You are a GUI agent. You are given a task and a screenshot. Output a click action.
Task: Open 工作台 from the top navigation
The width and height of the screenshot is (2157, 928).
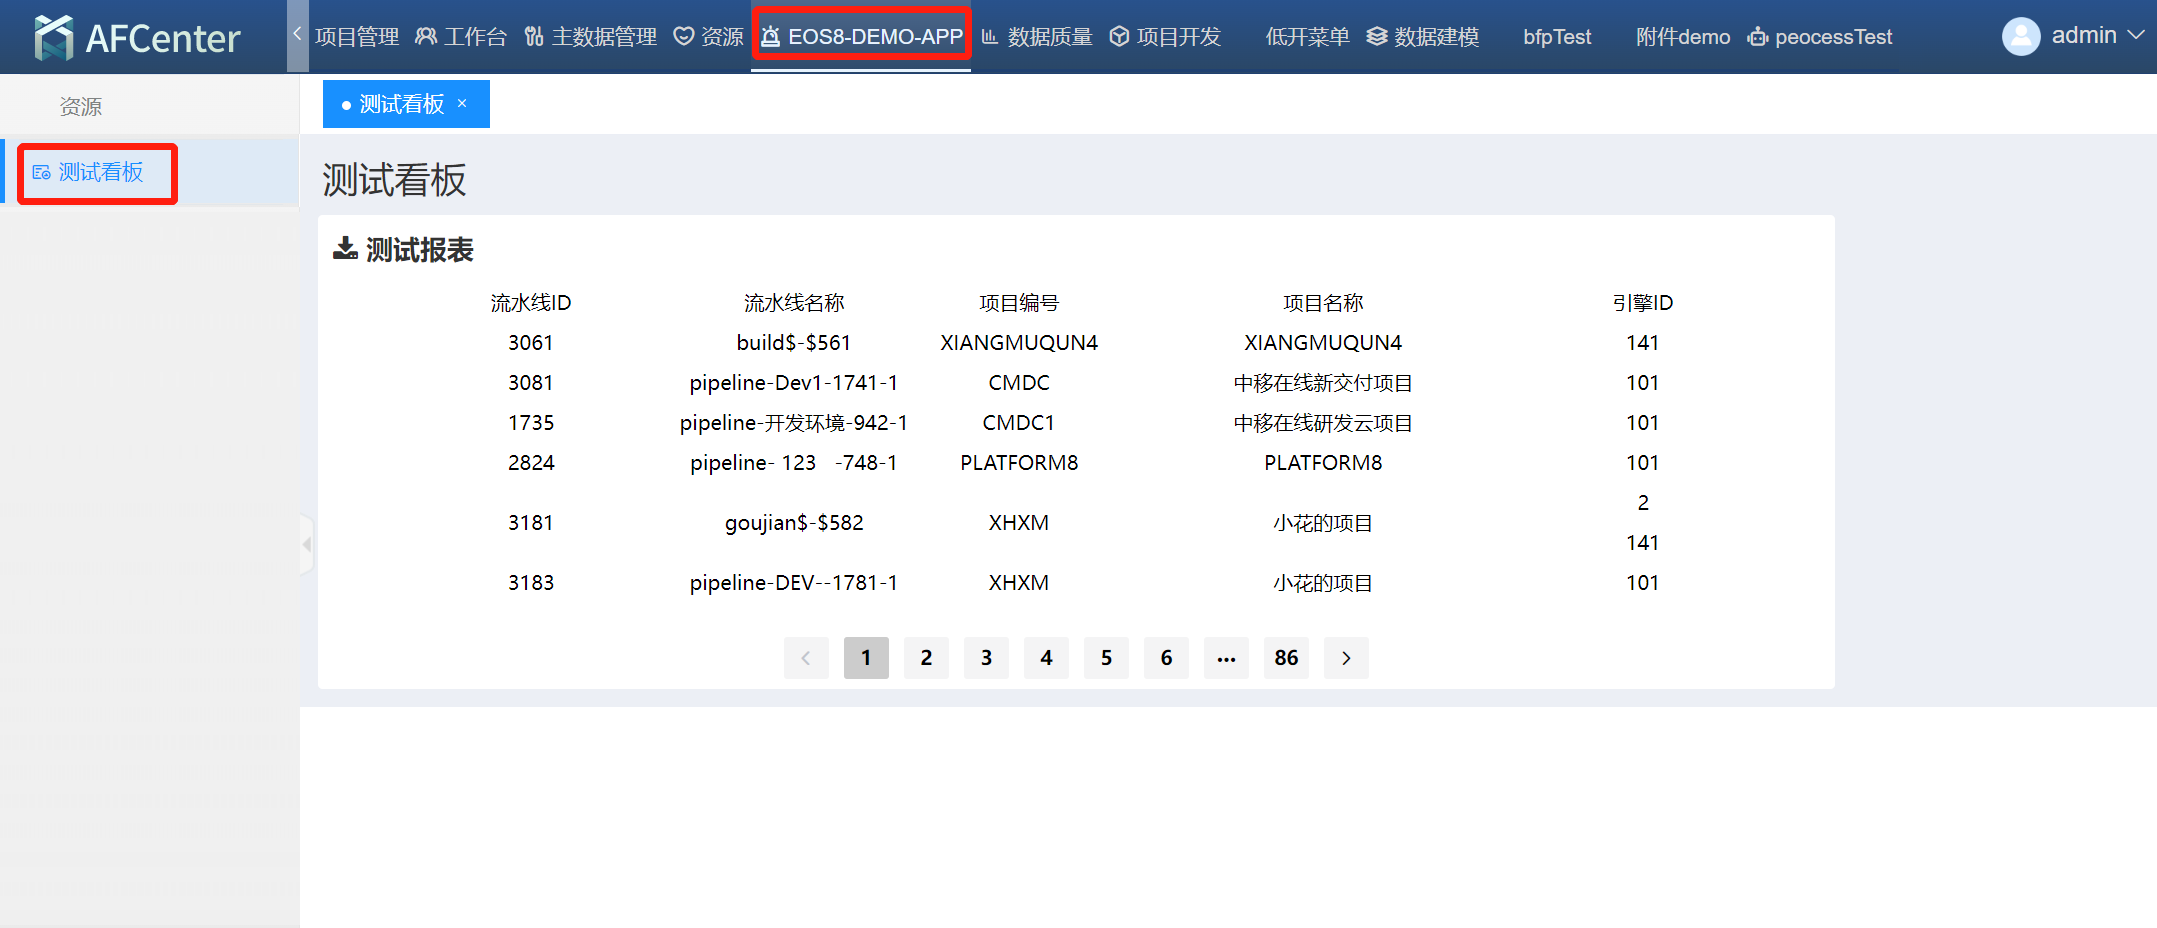(x=461, y=37)
